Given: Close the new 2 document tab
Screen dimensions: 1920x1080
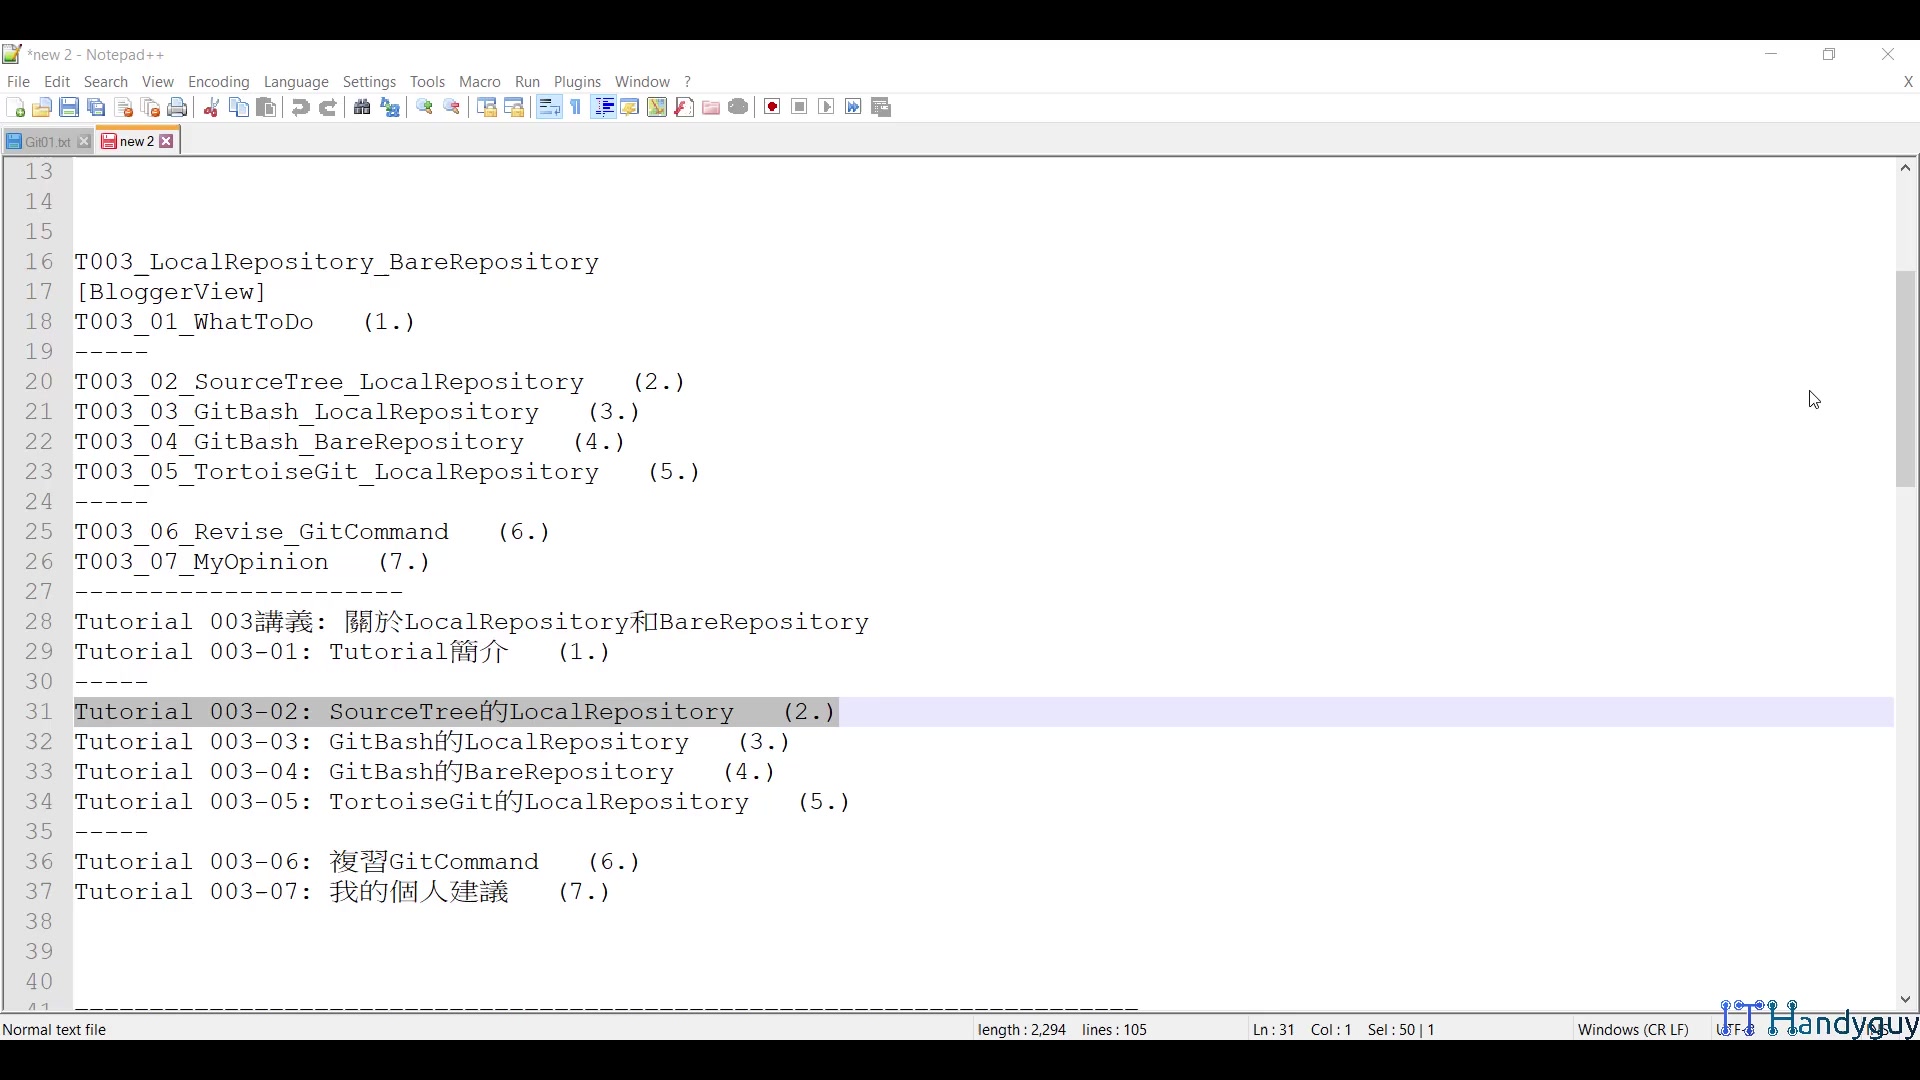Looking at the screenshot, I should (x=167, y=141).
